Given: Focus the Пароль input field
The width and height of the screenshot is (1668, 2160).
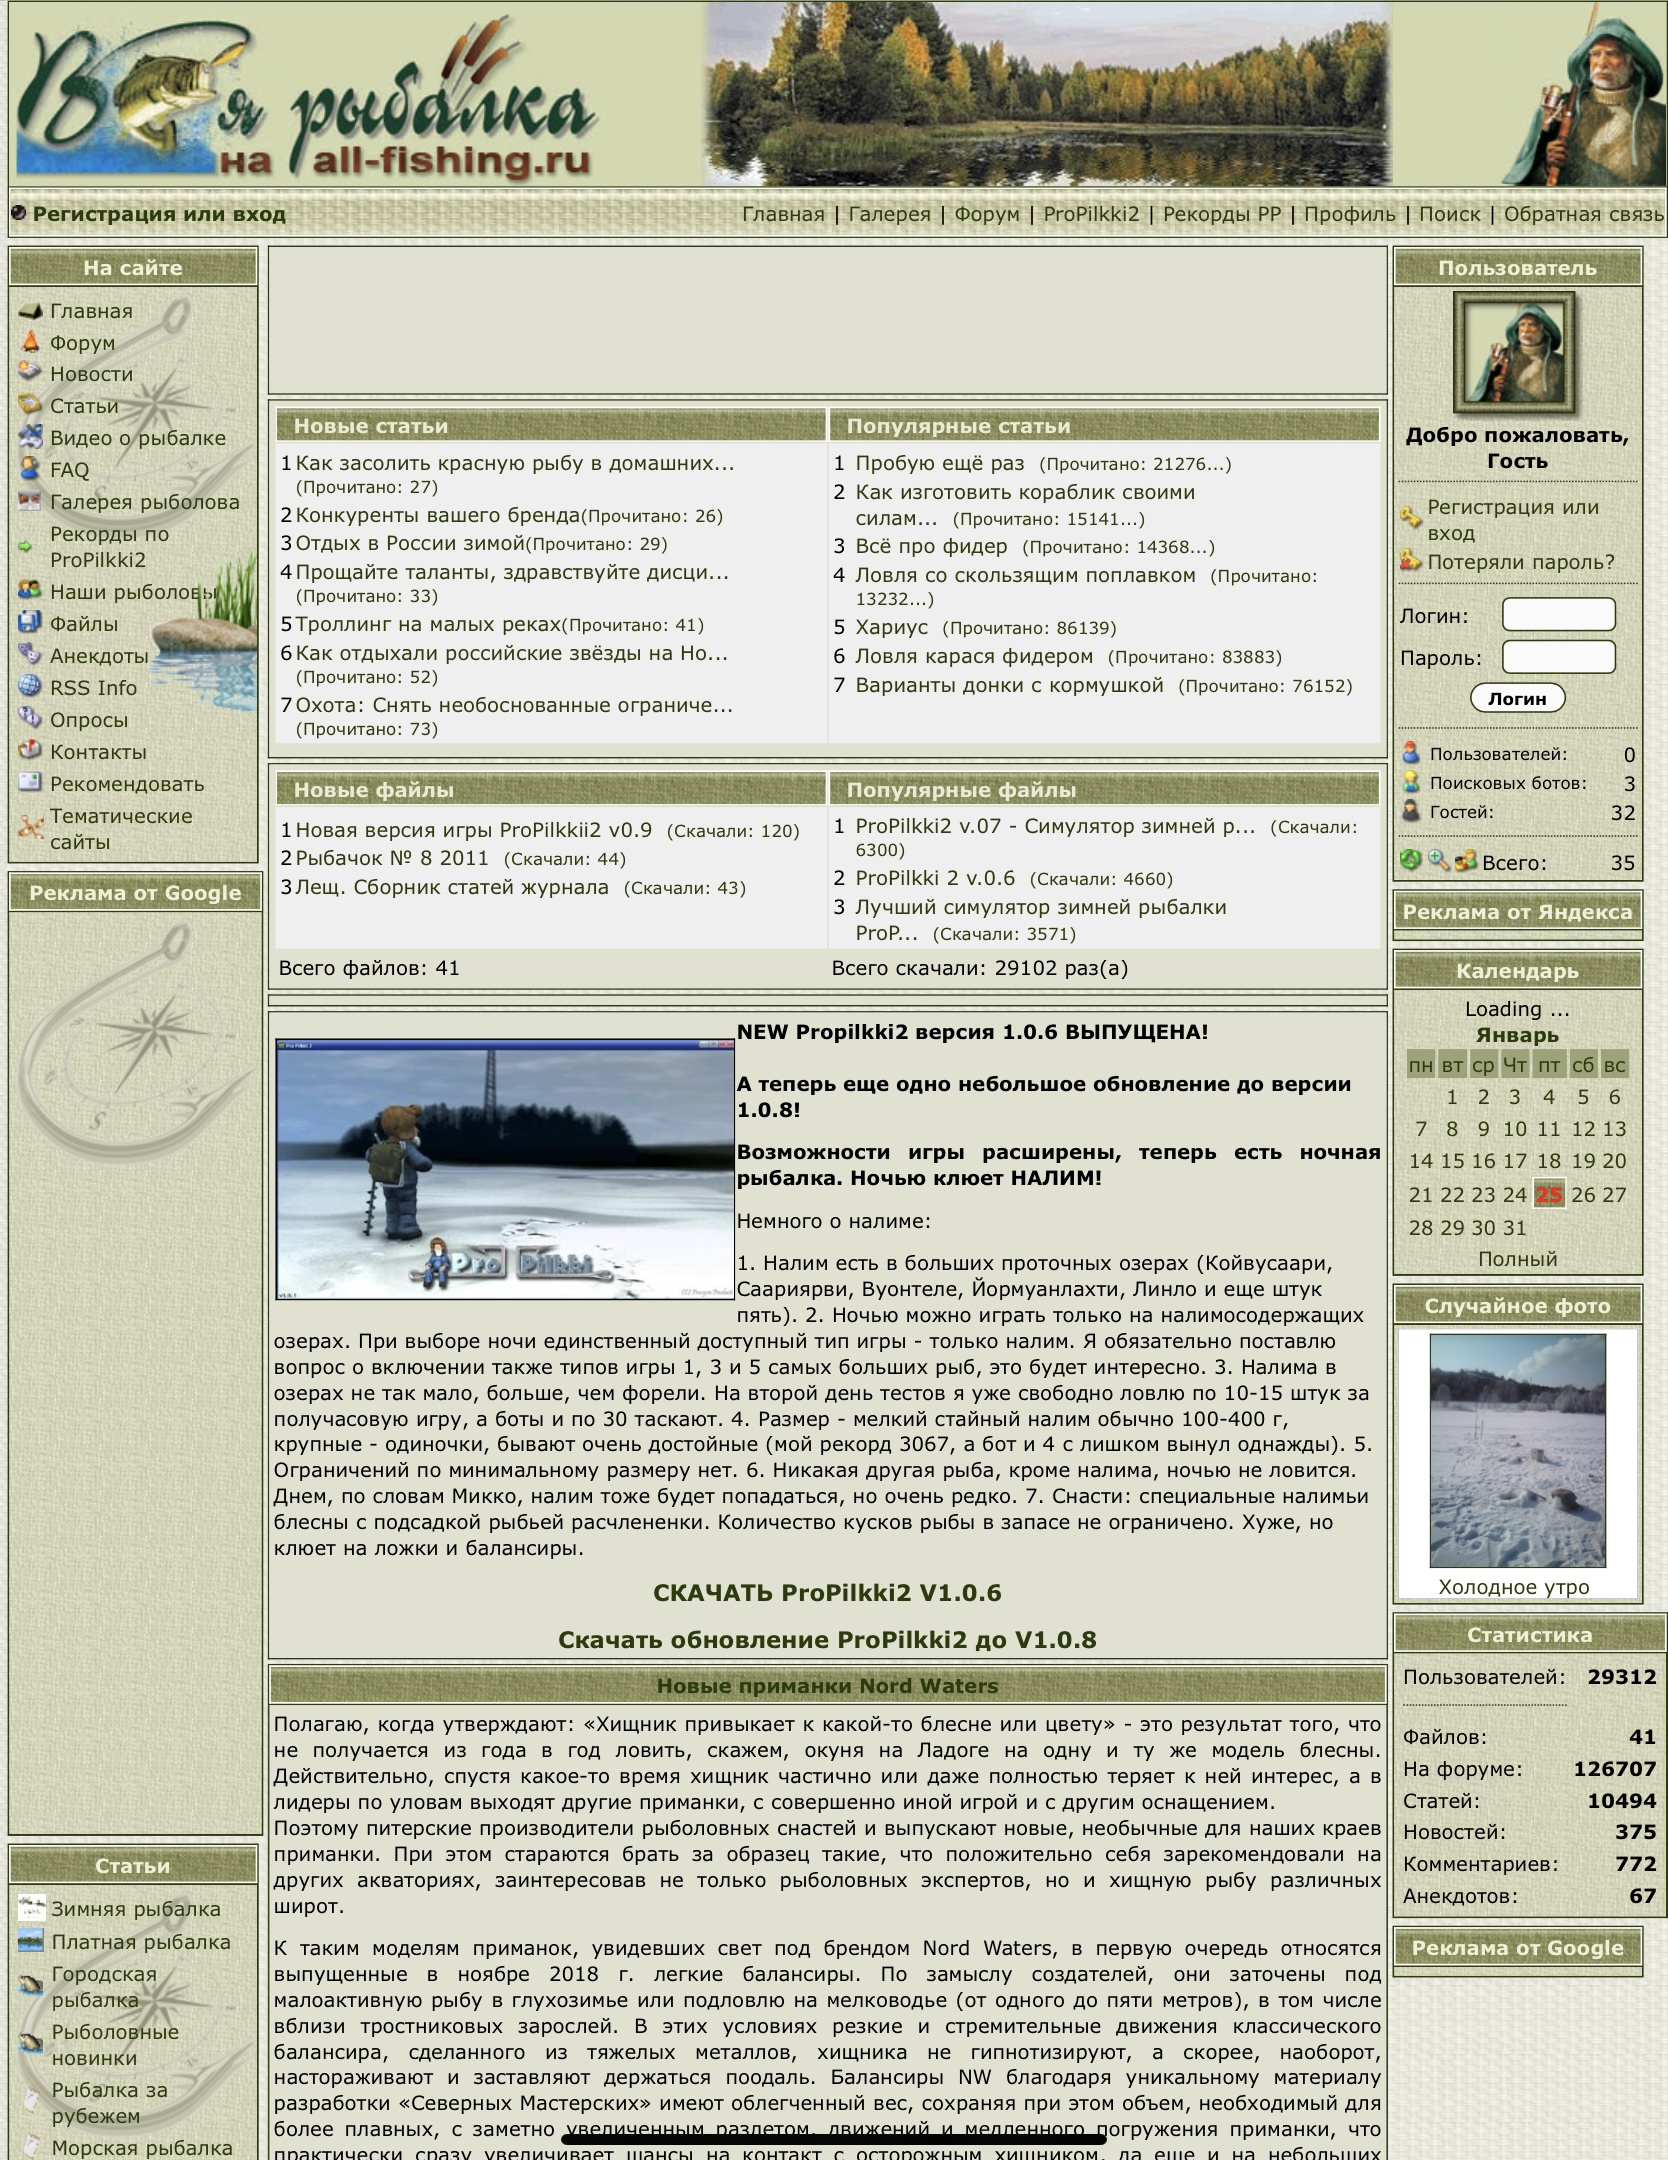Looking at the screenshot, I should click(x=1558, y=657).
